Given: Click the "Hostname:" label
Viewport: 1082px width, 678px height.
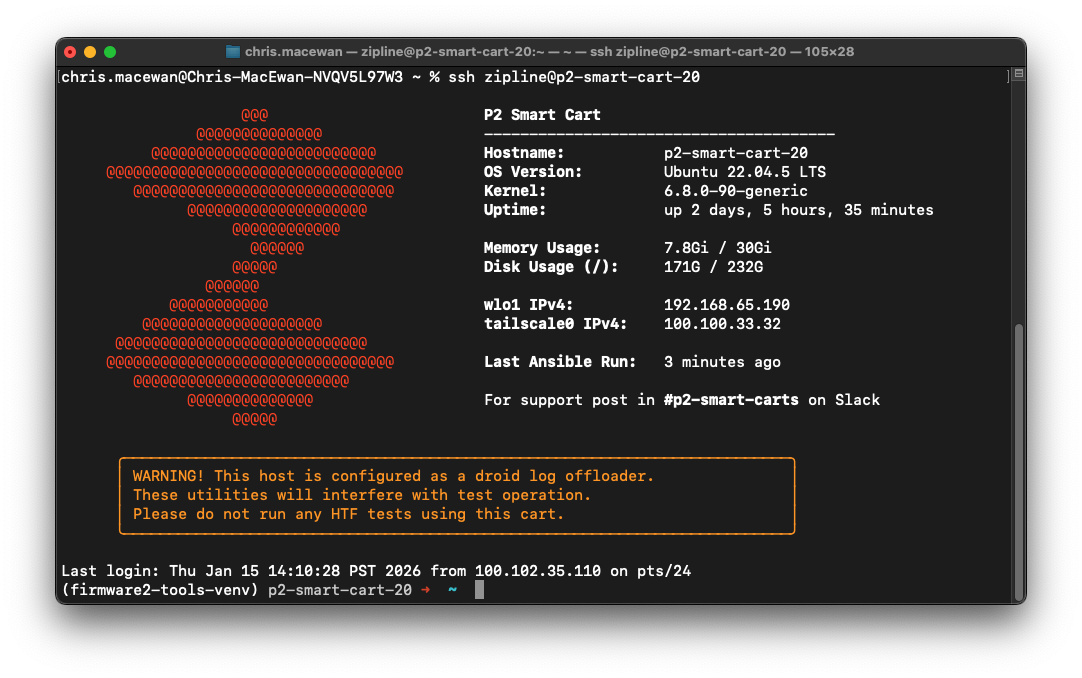Looking at the screenshot, I should coord(524,152).
